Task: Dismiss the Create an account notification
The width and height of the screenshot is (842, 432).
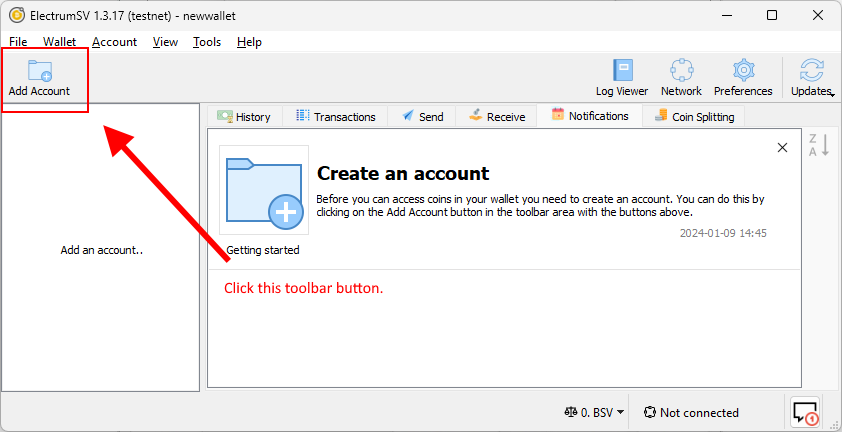Action: [x=782, y=148]
